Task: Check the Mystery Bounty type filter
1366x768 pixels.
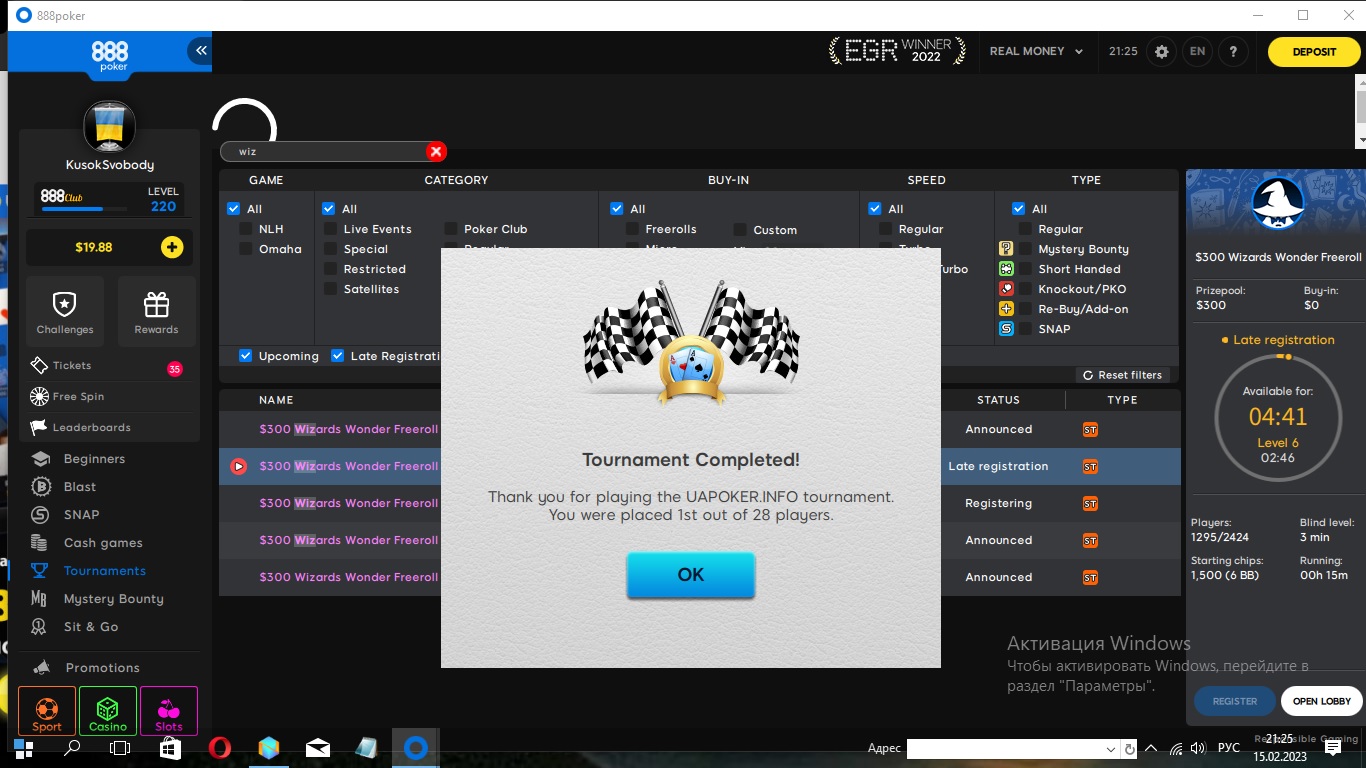Action: point(1025,249)
